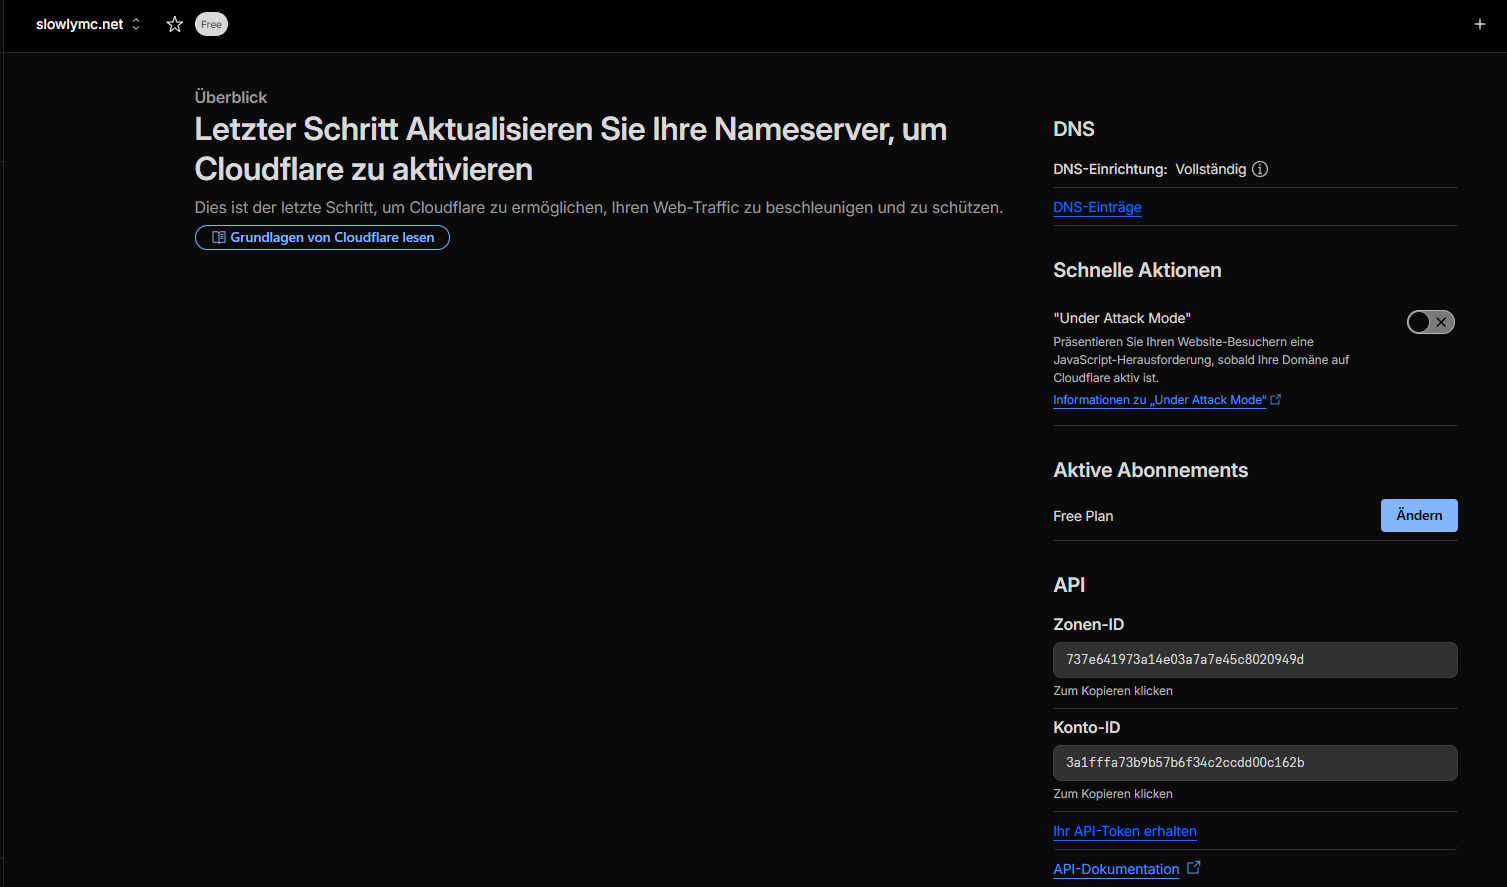The height and width of the screenshot is (887, 1507).
Task: Copy the Konto-ID by clicking its field
Action: pos(1254,762)
